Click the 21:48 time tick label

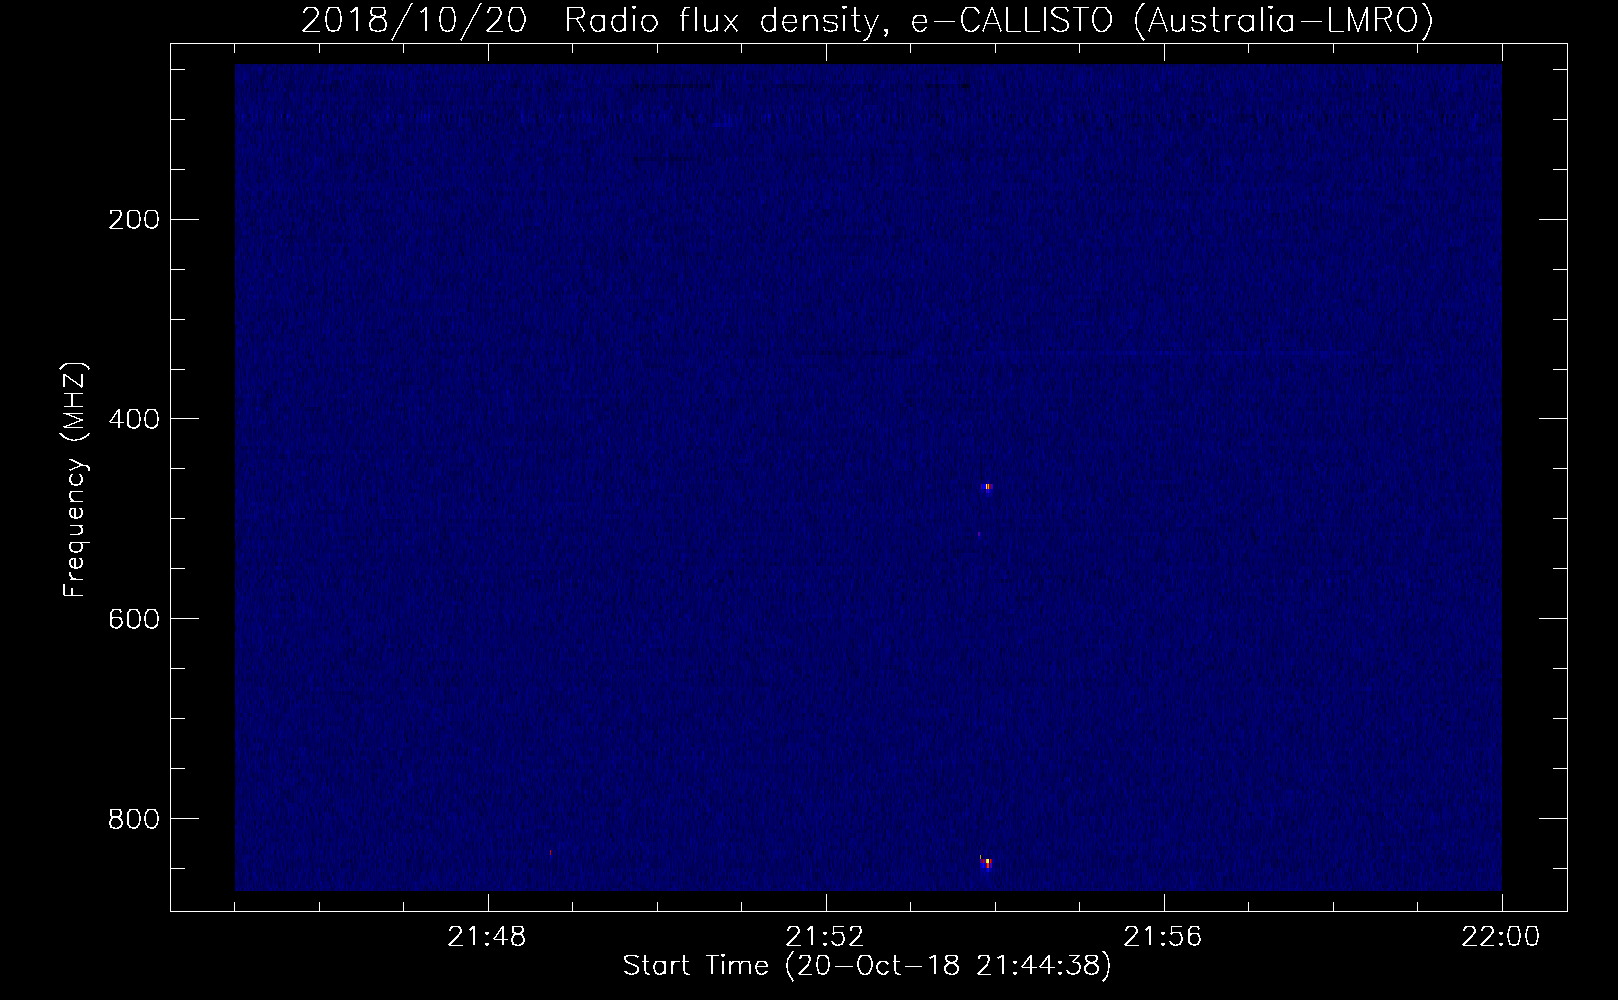tap(487, 937)
